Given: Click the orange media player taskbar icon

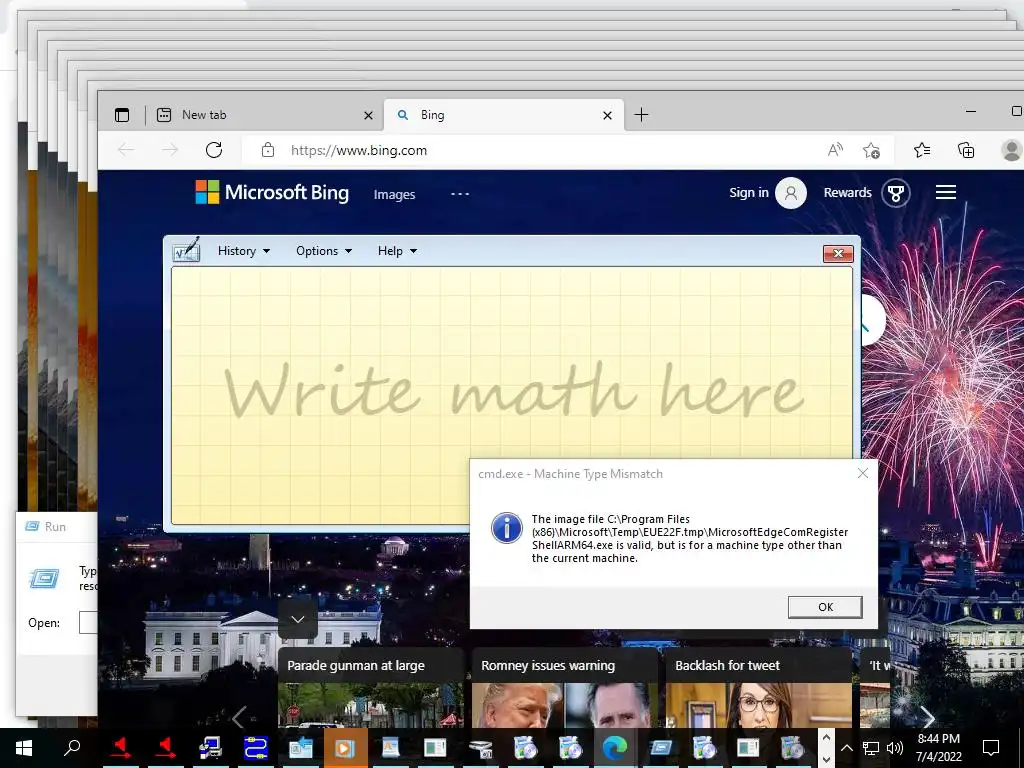Looking at the screenshot, I should [x=345, y=748].
